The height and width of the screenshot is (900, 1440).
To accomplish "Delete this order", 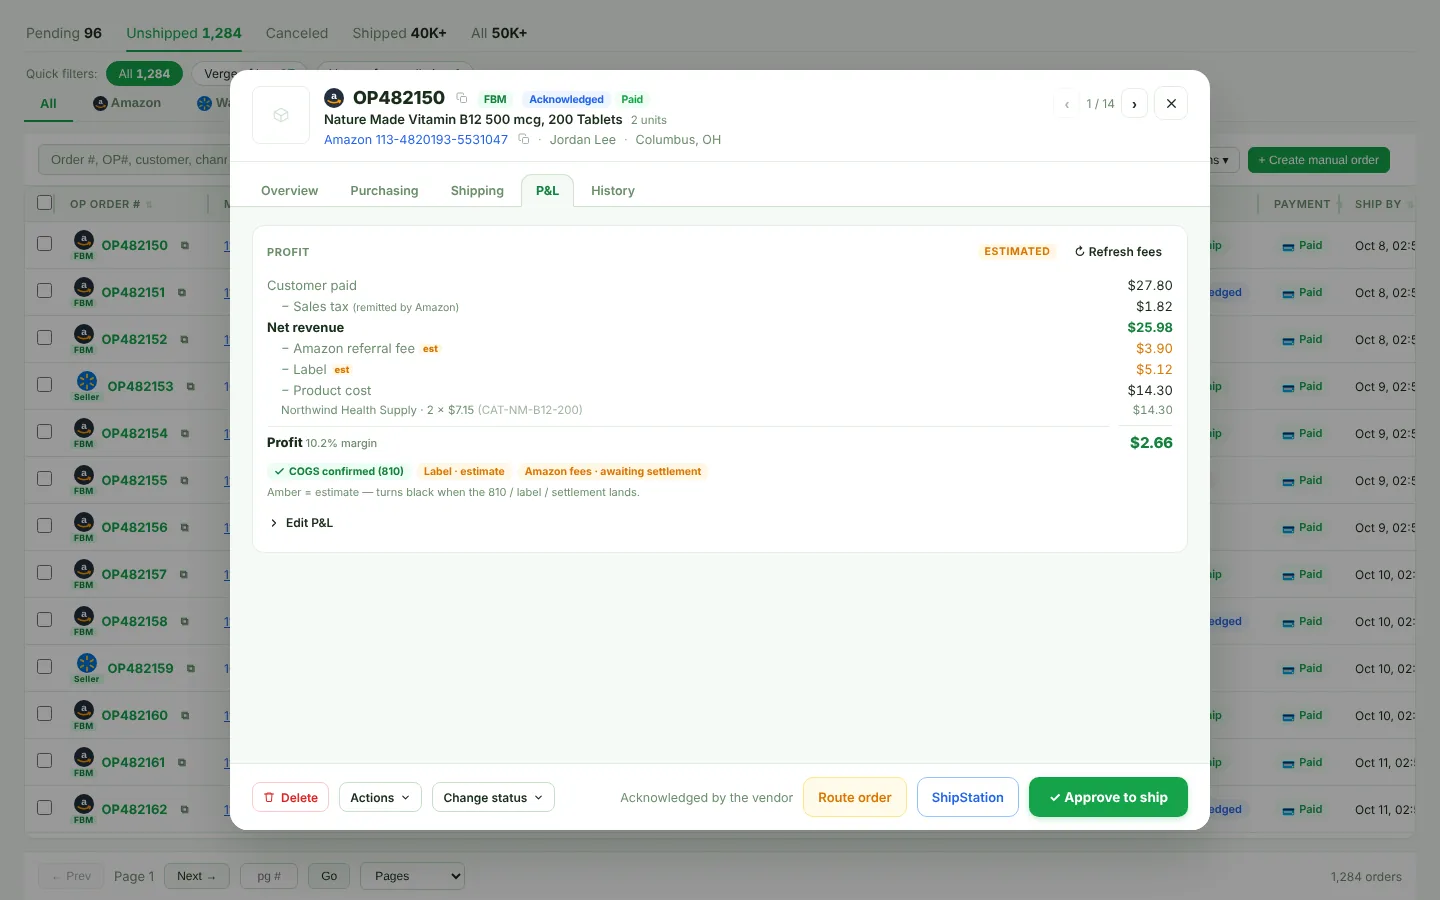I will (291, 797).
